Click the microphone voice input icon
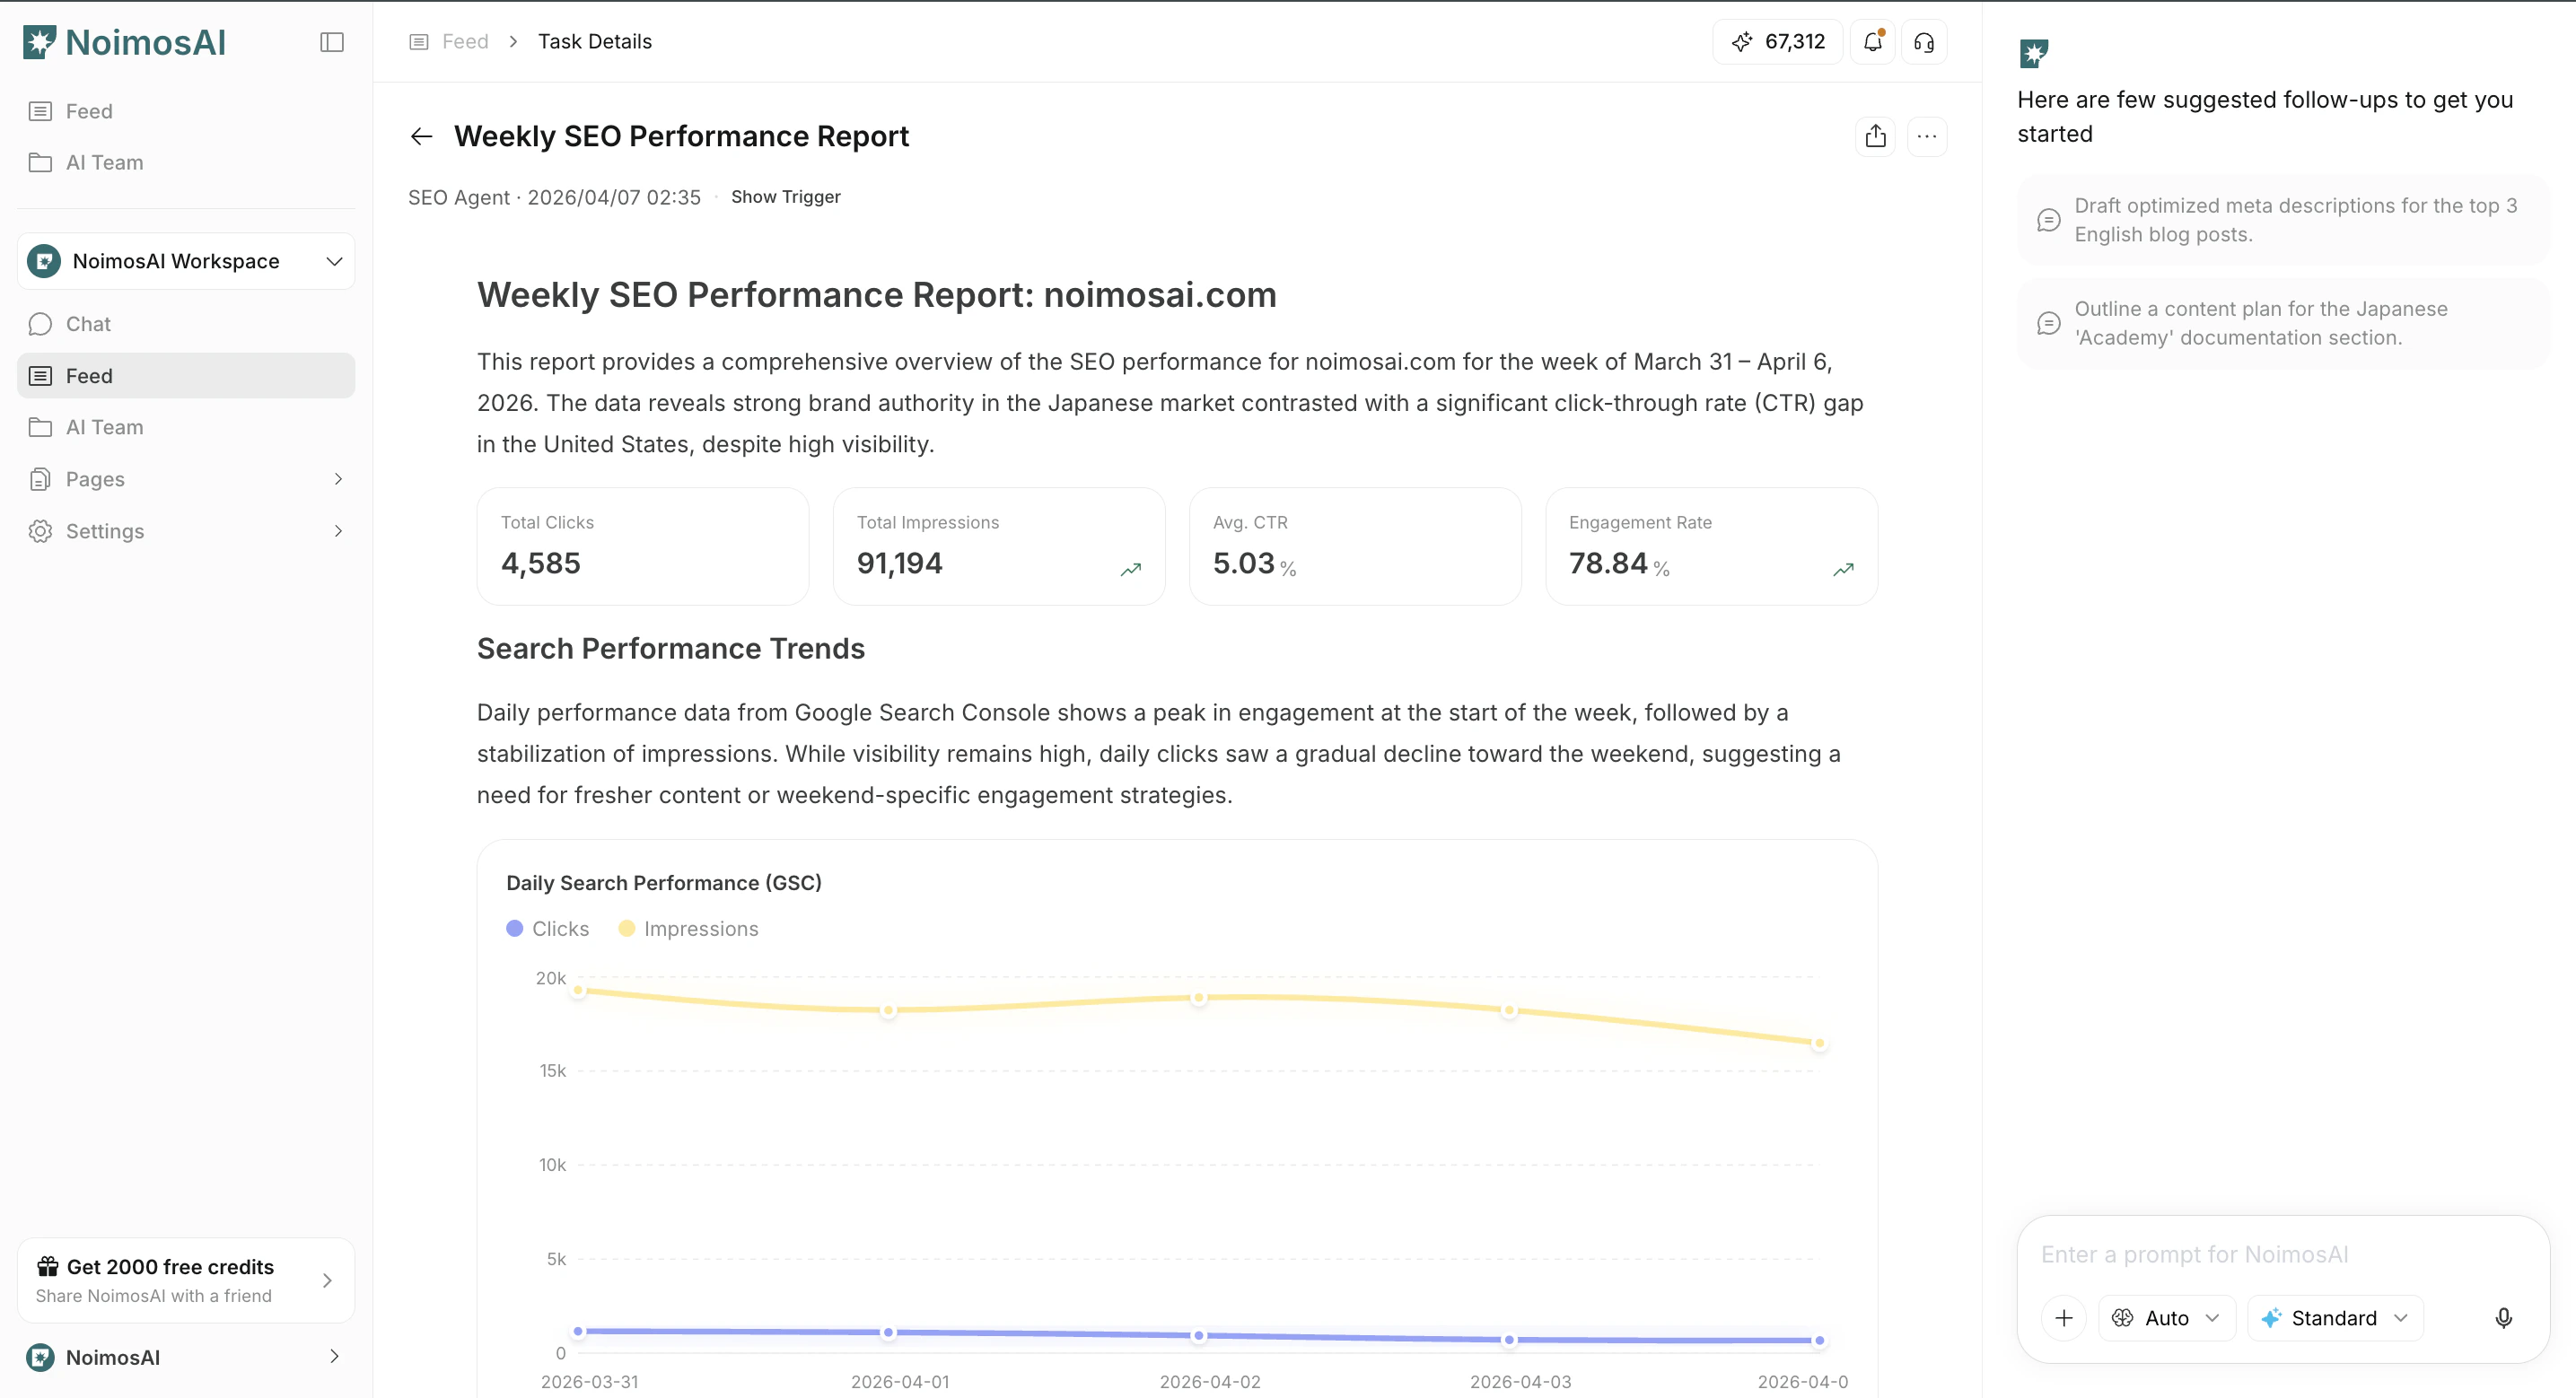This screenshot has height=1398, width=2576. (x=2503, y=1318)
